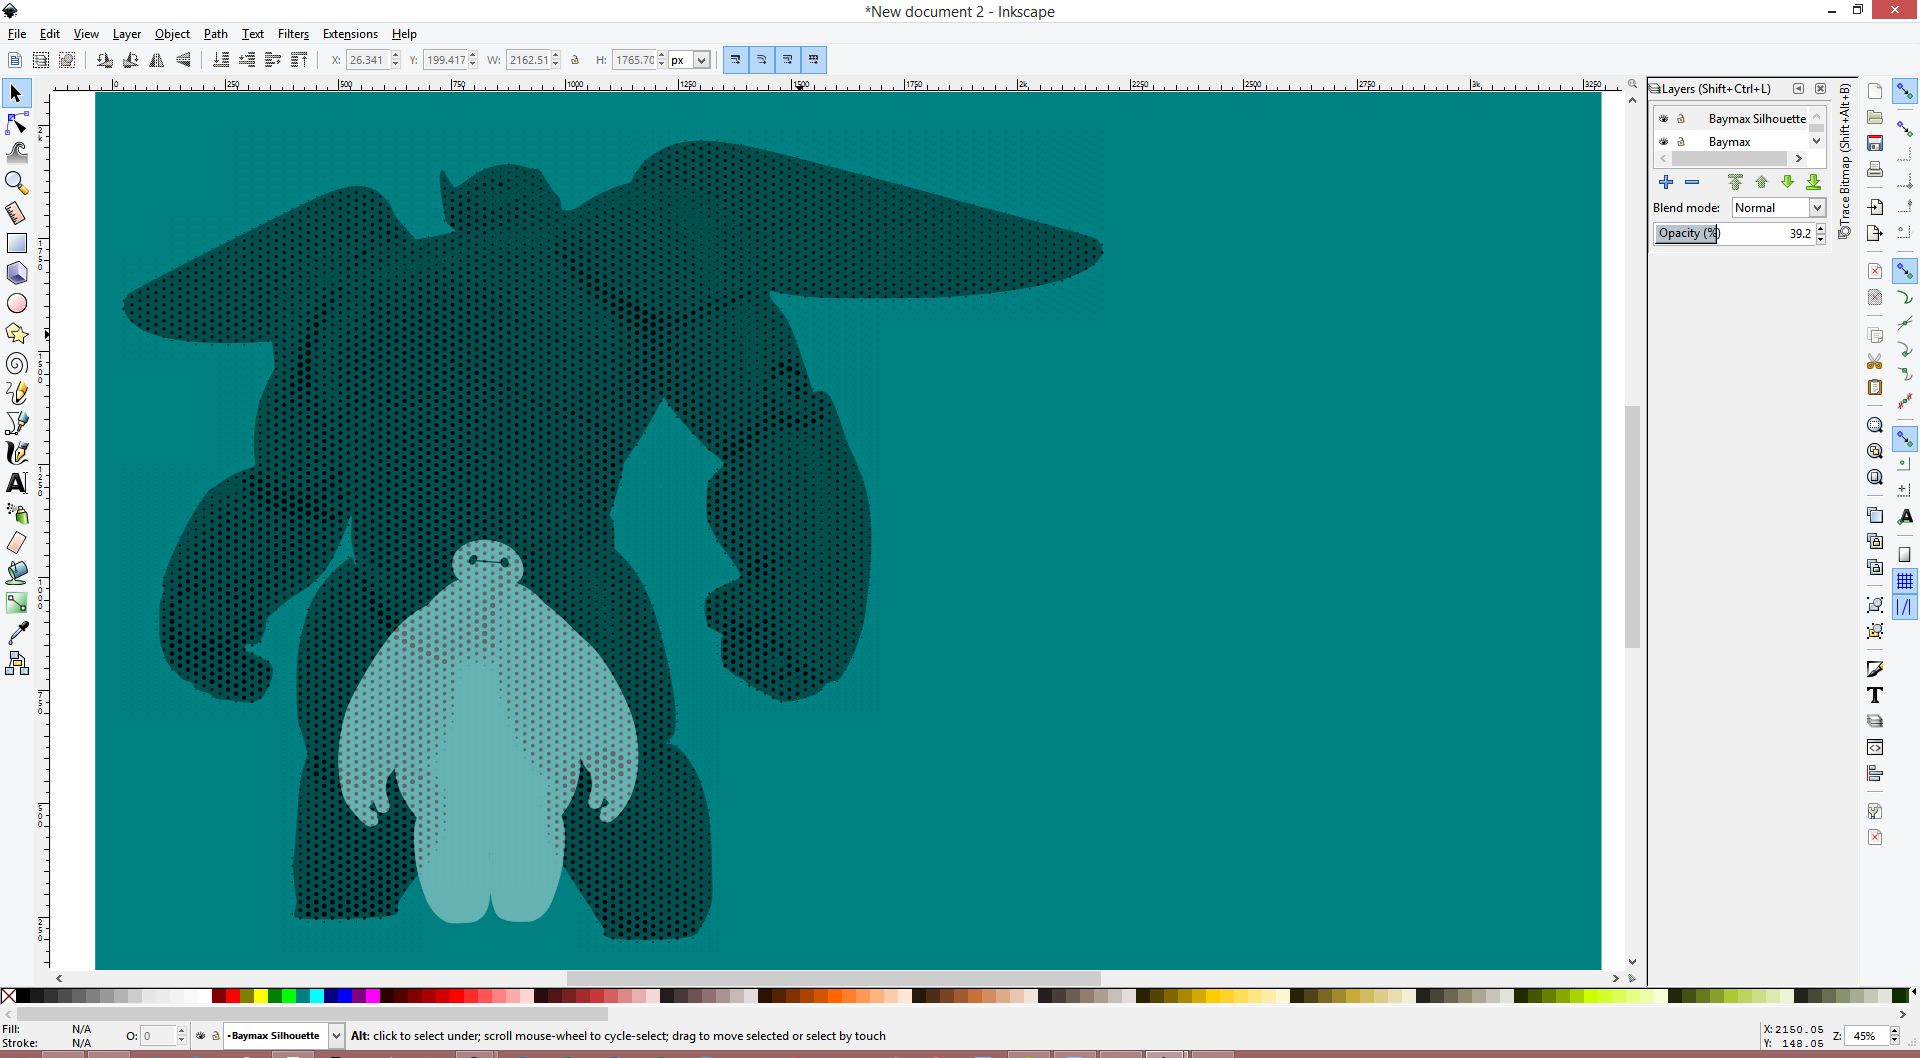The height and width of the screenshot is (1058, 1920).
Task: Toggle current layer lock in status bar
Action: click(215, 1036)
